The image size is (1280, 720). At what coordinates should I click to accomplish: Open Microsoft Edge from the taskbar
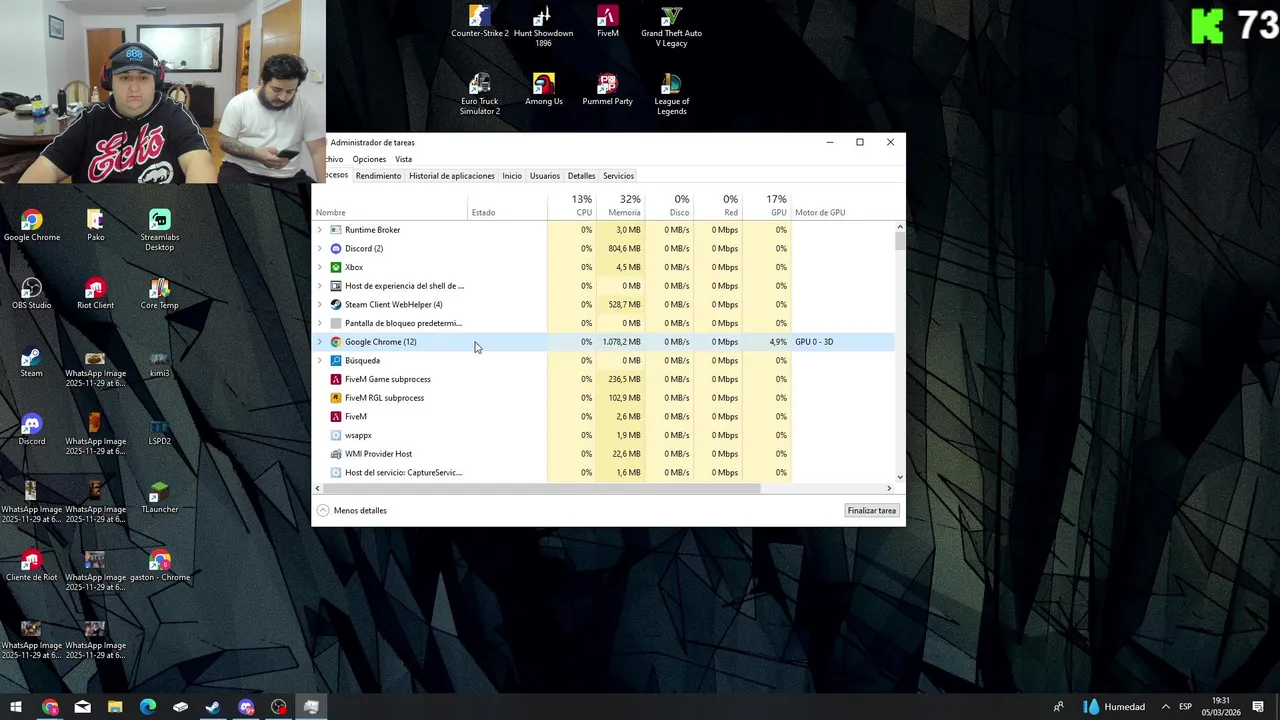pyautogui.click(x=148, y=707)
